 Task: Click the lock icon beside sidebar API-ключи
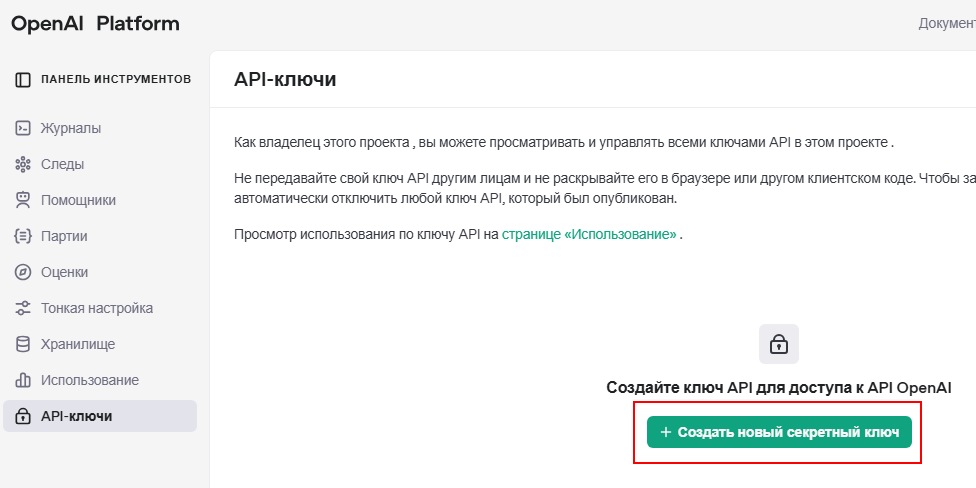[22, 416]
